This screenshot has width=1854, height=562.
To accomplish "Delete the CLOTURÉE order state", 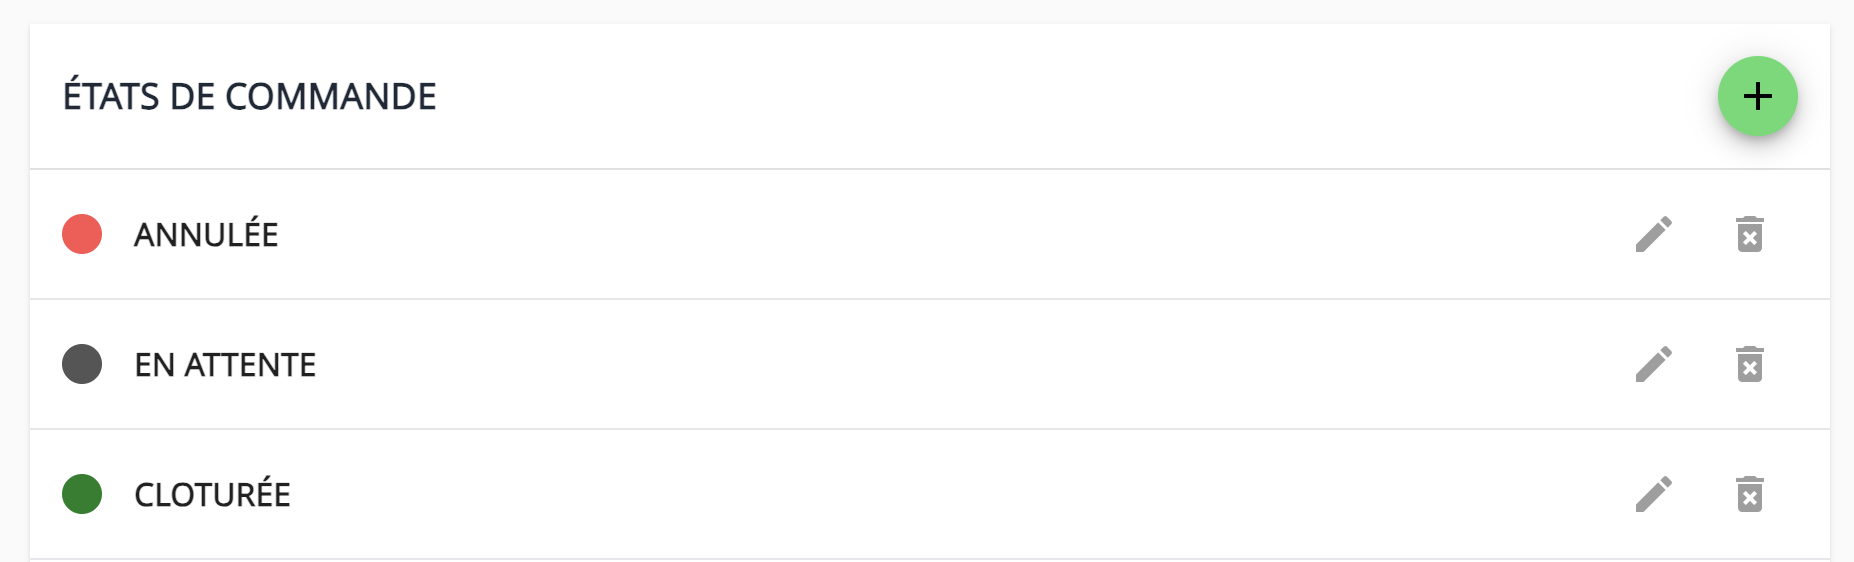I will [1749, 494].
